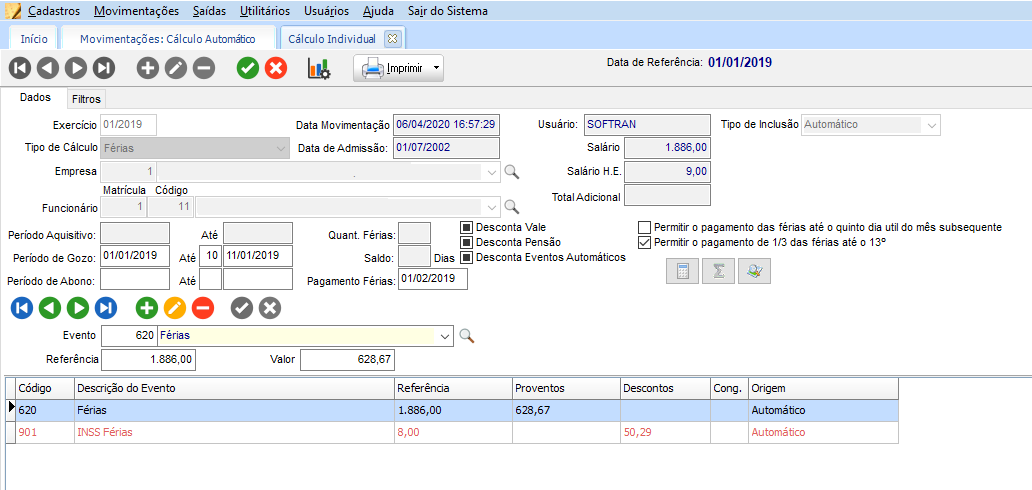1032x490 pixels.
Task: Click the green add event plus icon
Action: click(x=147, y=308)
